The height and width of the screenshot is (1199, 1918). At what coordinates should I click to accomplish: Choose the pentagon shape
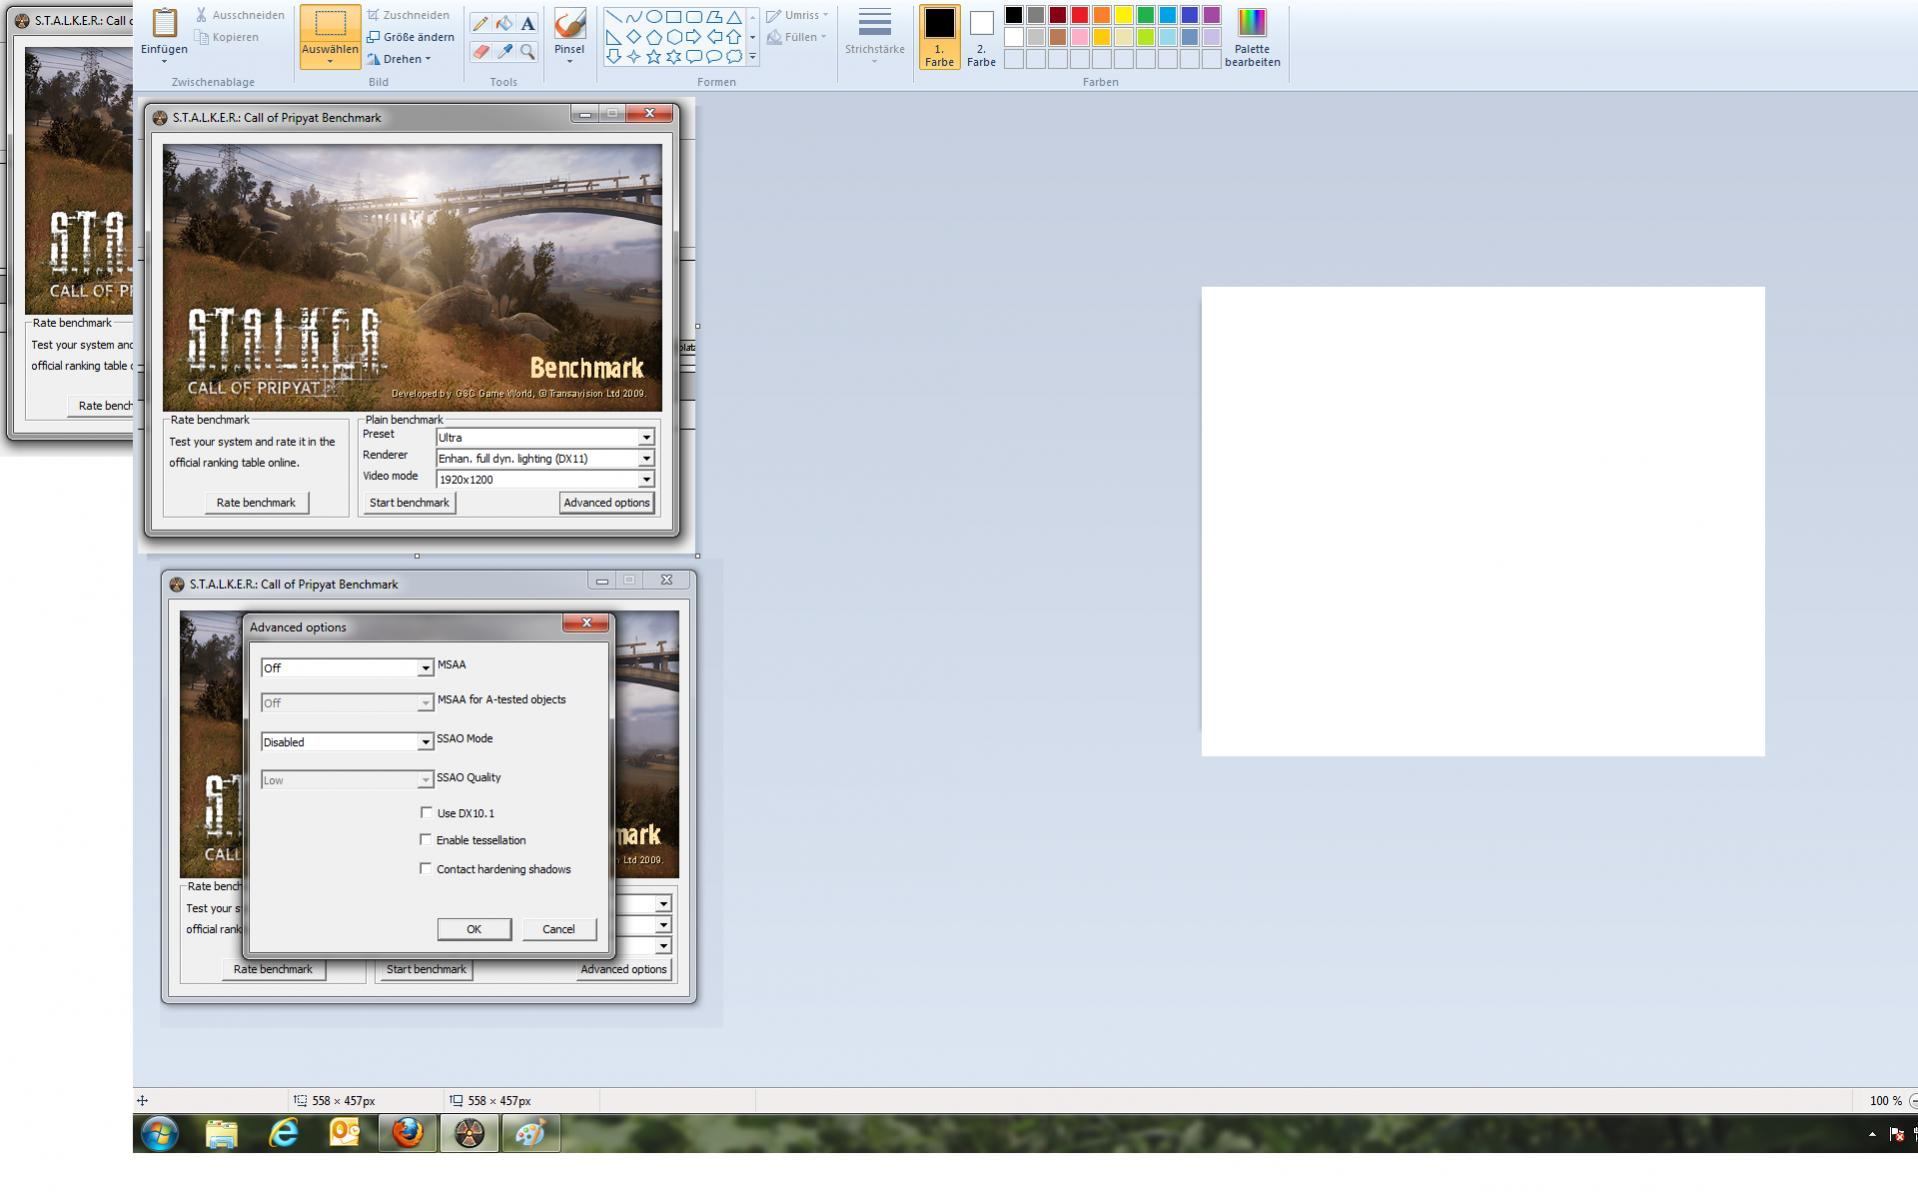coord(653,37)
